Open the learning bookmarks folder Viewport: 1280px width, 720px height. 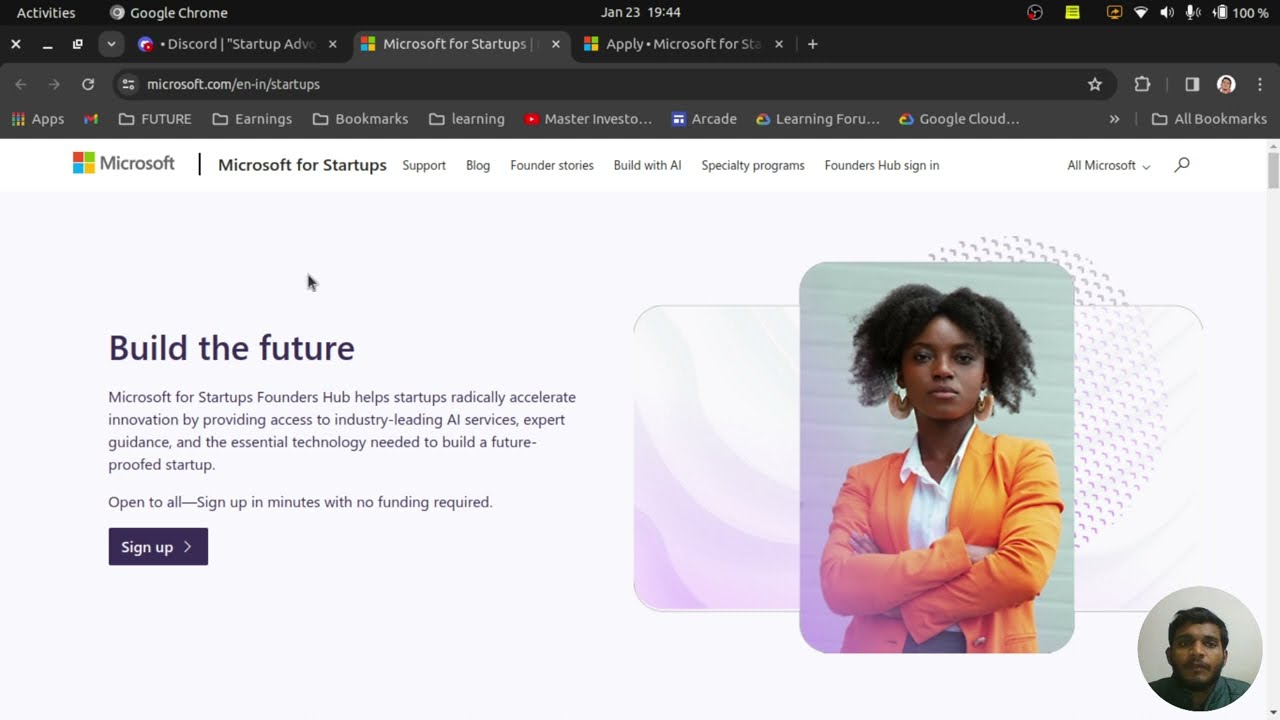pos(466,119)
